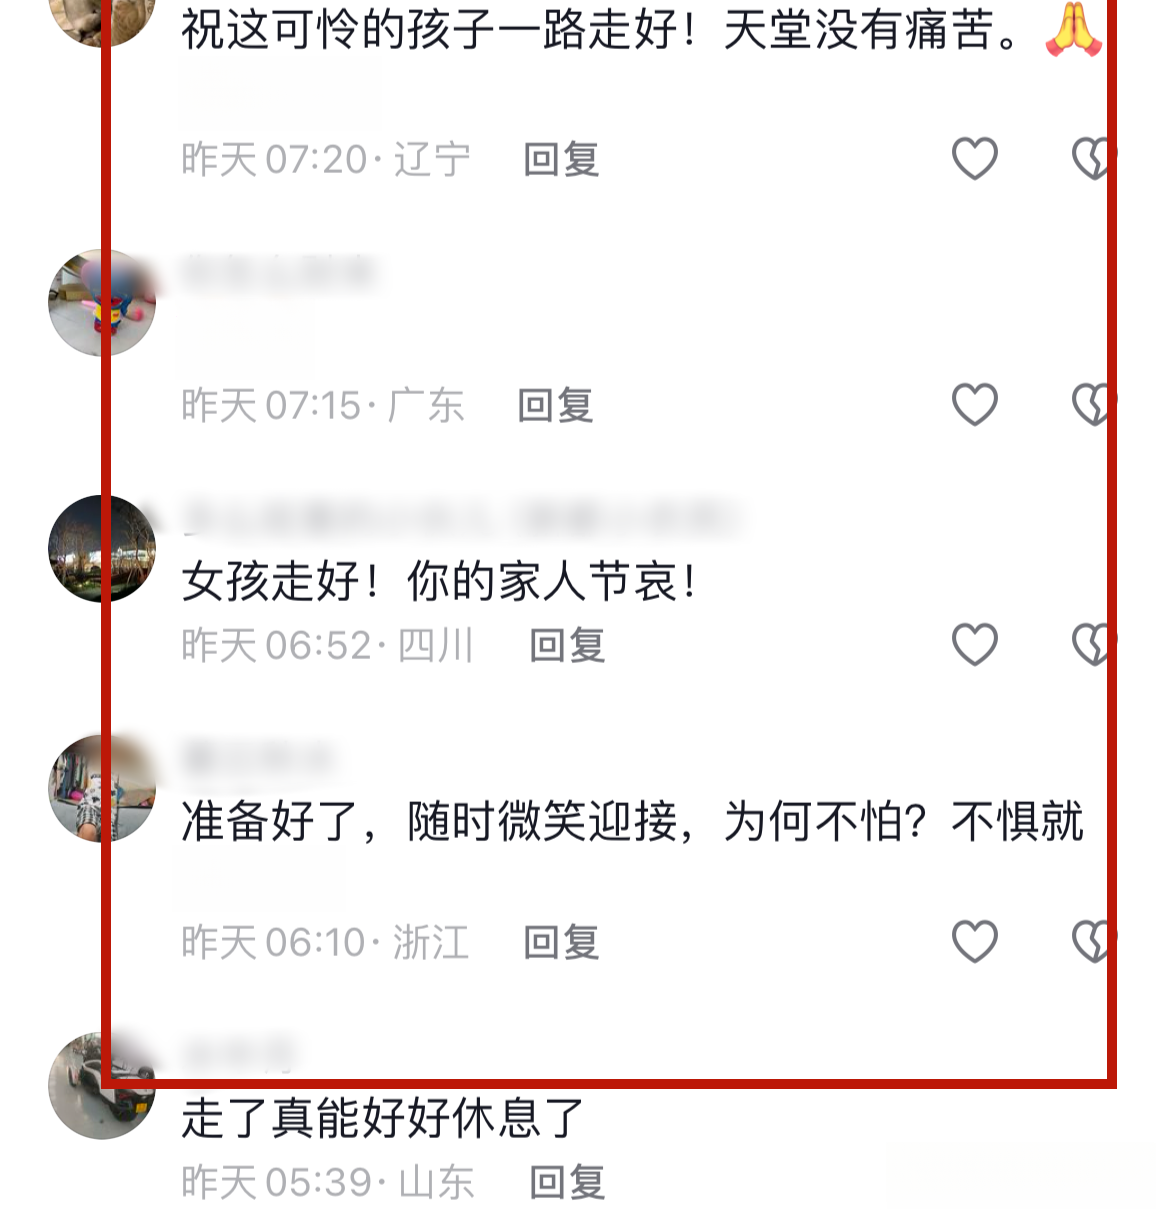Like the 06:52 Sichuan comment
This screenshot has width=1170, height=1213.
point(974,645)
